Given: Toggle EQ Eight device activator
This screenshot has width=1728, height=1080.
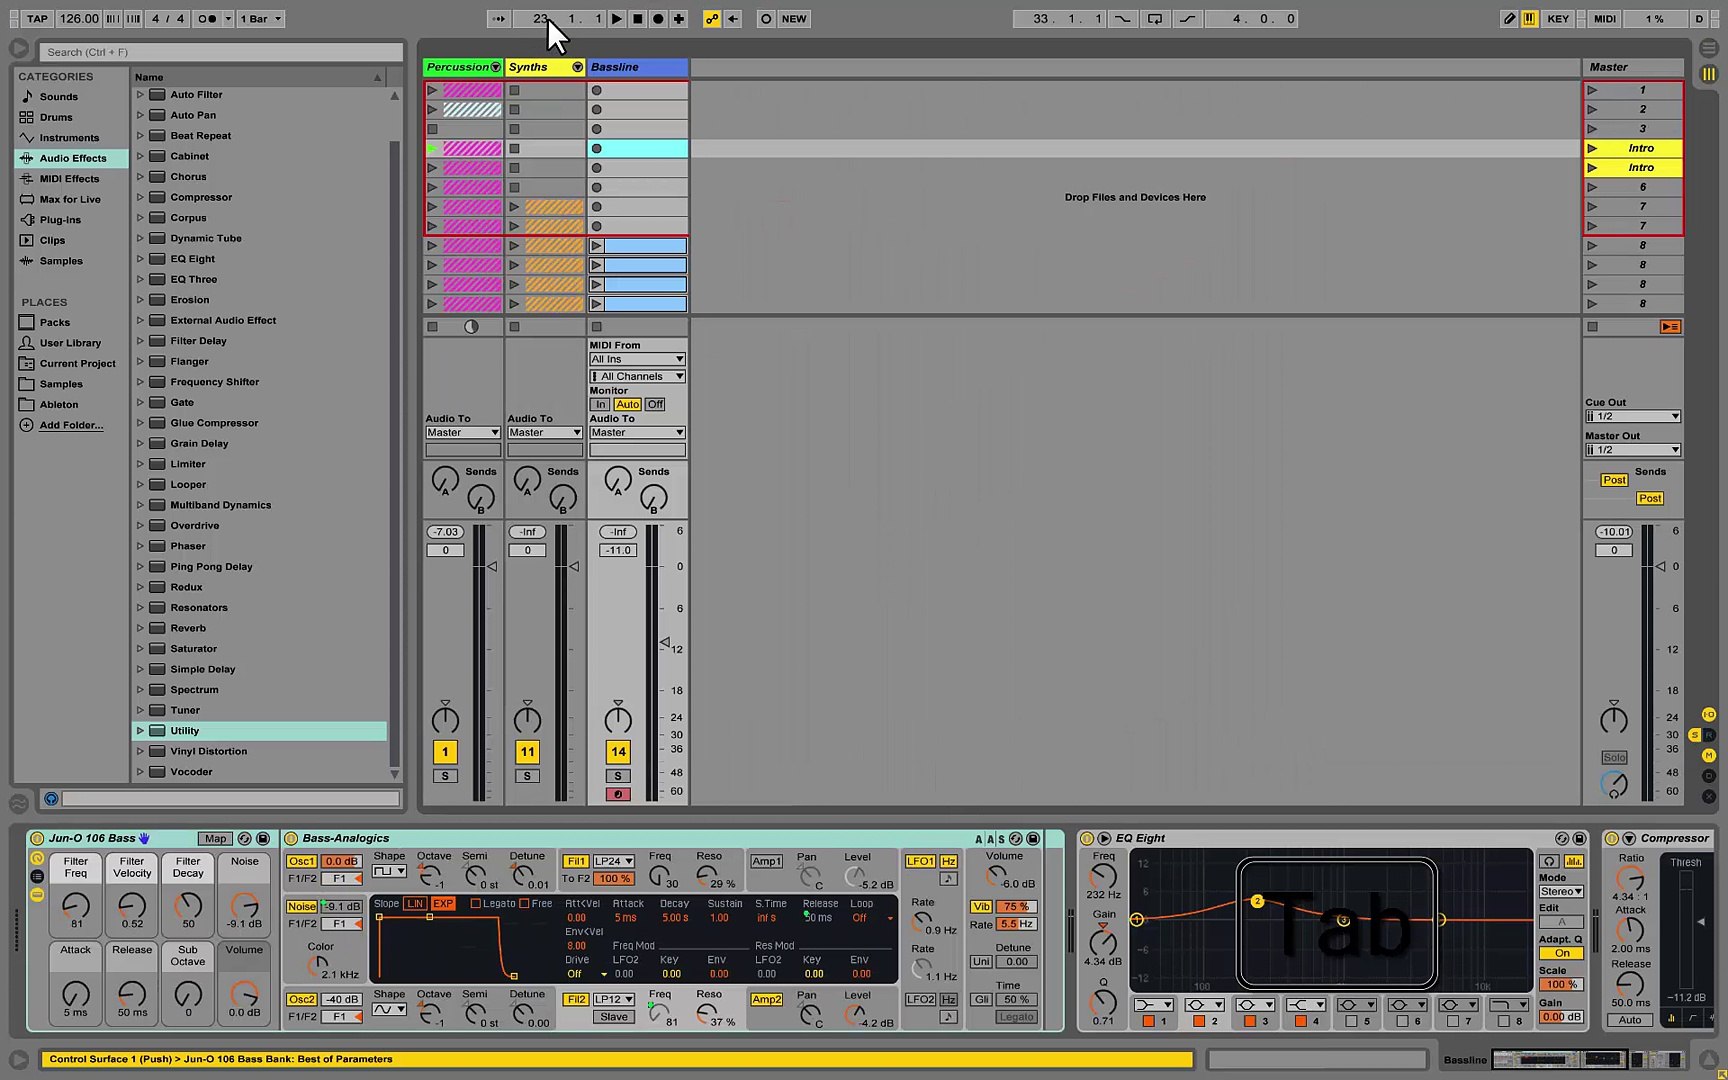Looking at the screenshot, I should pos(1087,839).
